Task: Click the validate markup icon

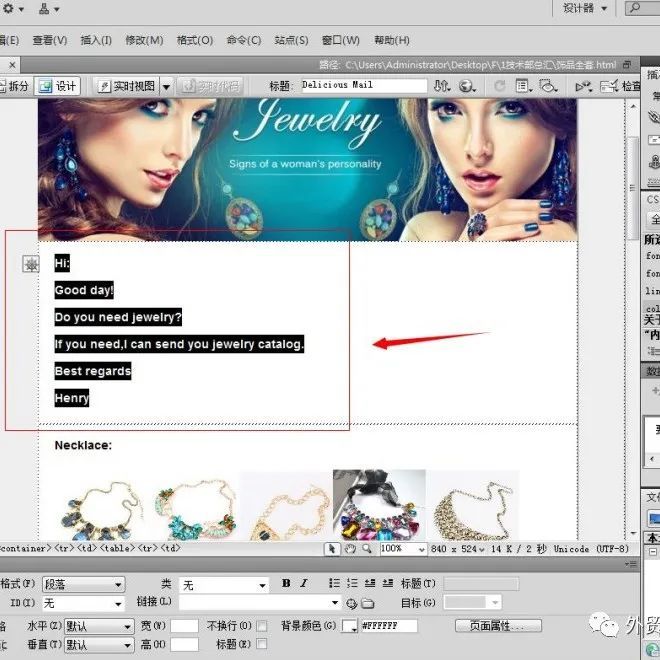Action: tap(584, 87)
